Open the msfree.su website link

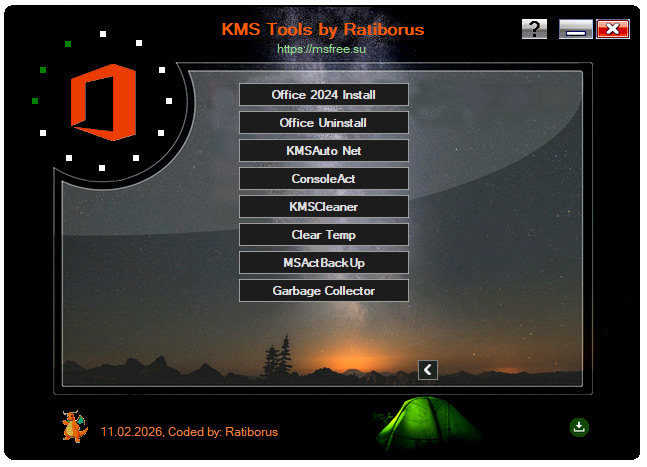pos(322,48)
